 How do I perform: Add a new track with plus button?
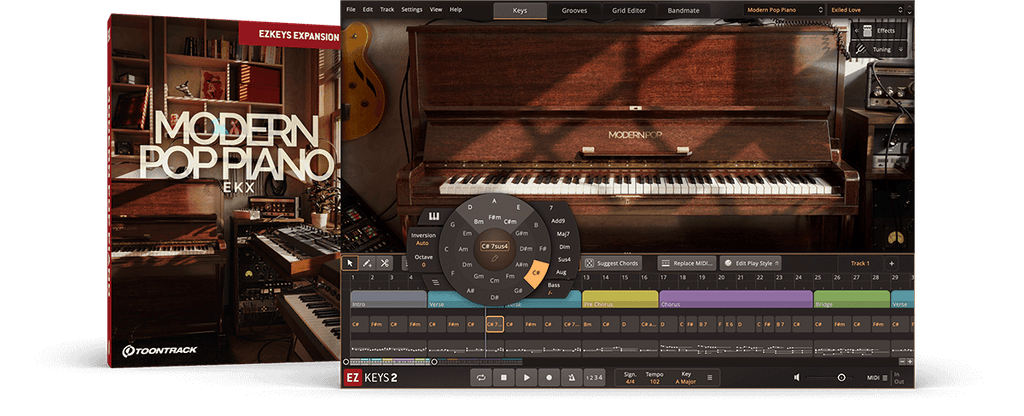click(x=891, y=264)
